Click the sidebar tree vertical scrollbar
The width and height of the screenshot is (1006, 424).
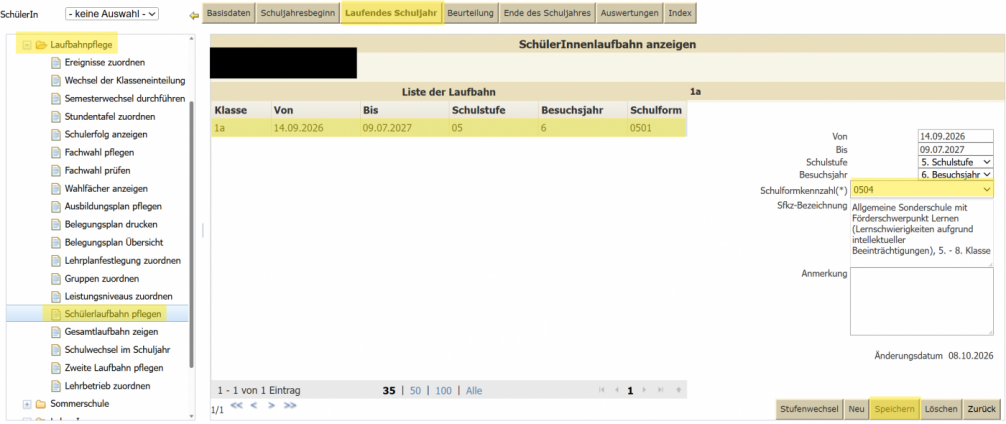[191, 234]
